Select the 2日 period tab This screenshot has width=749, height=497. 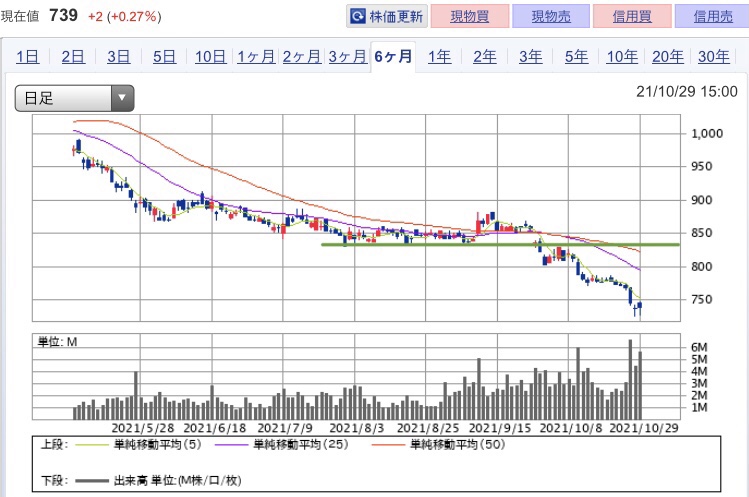coord(73,57)
